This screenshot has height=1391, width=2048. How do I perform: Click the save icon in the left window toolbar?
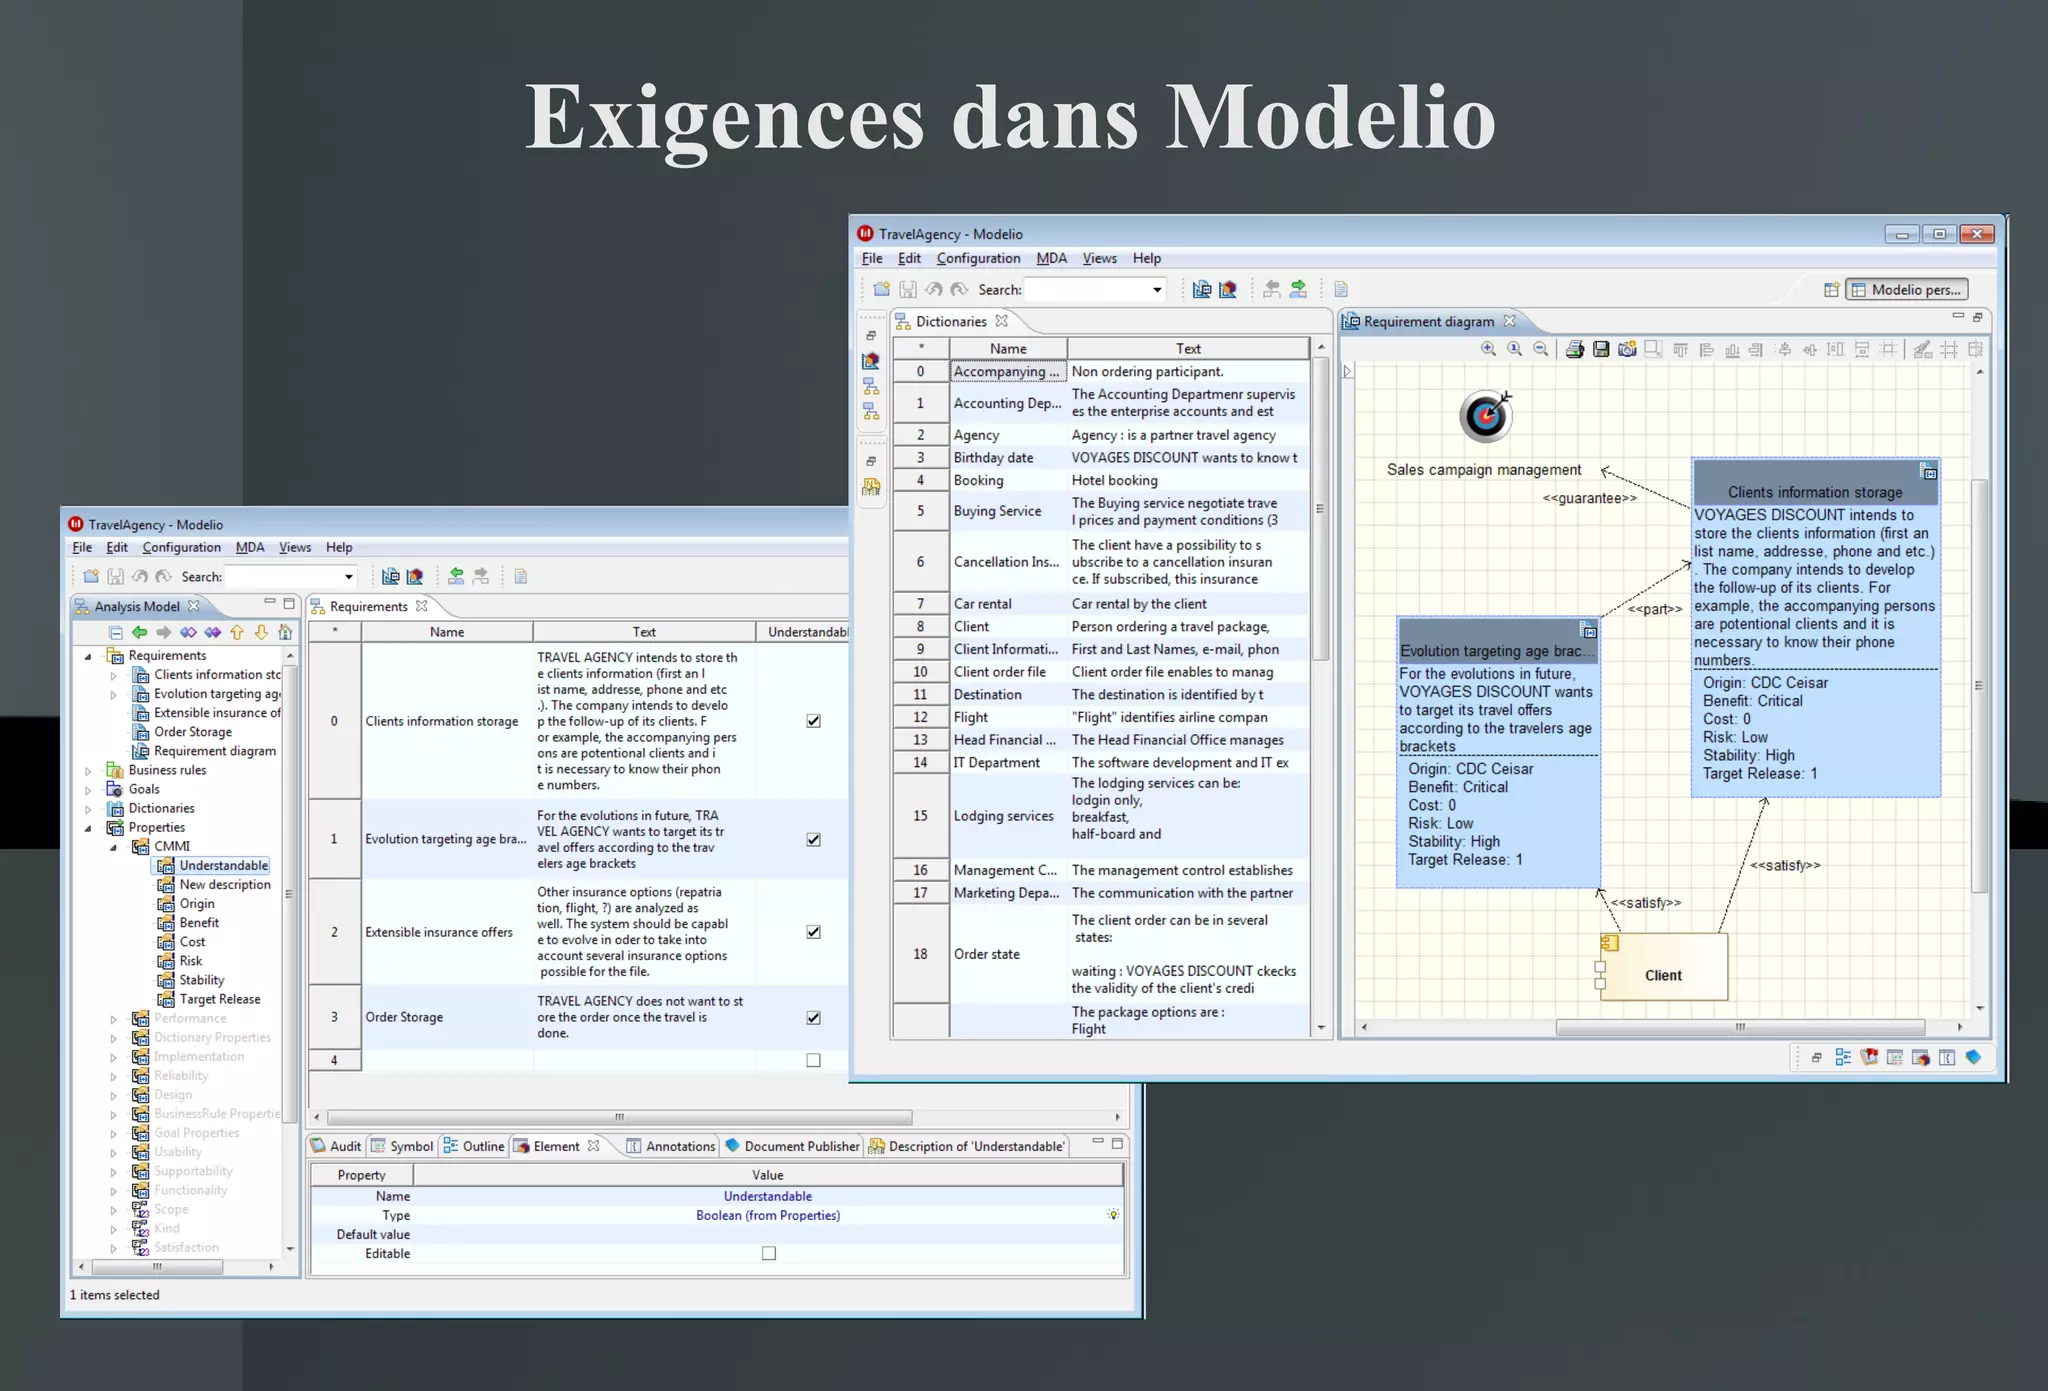pyautogui.click(x=116, y=576)
